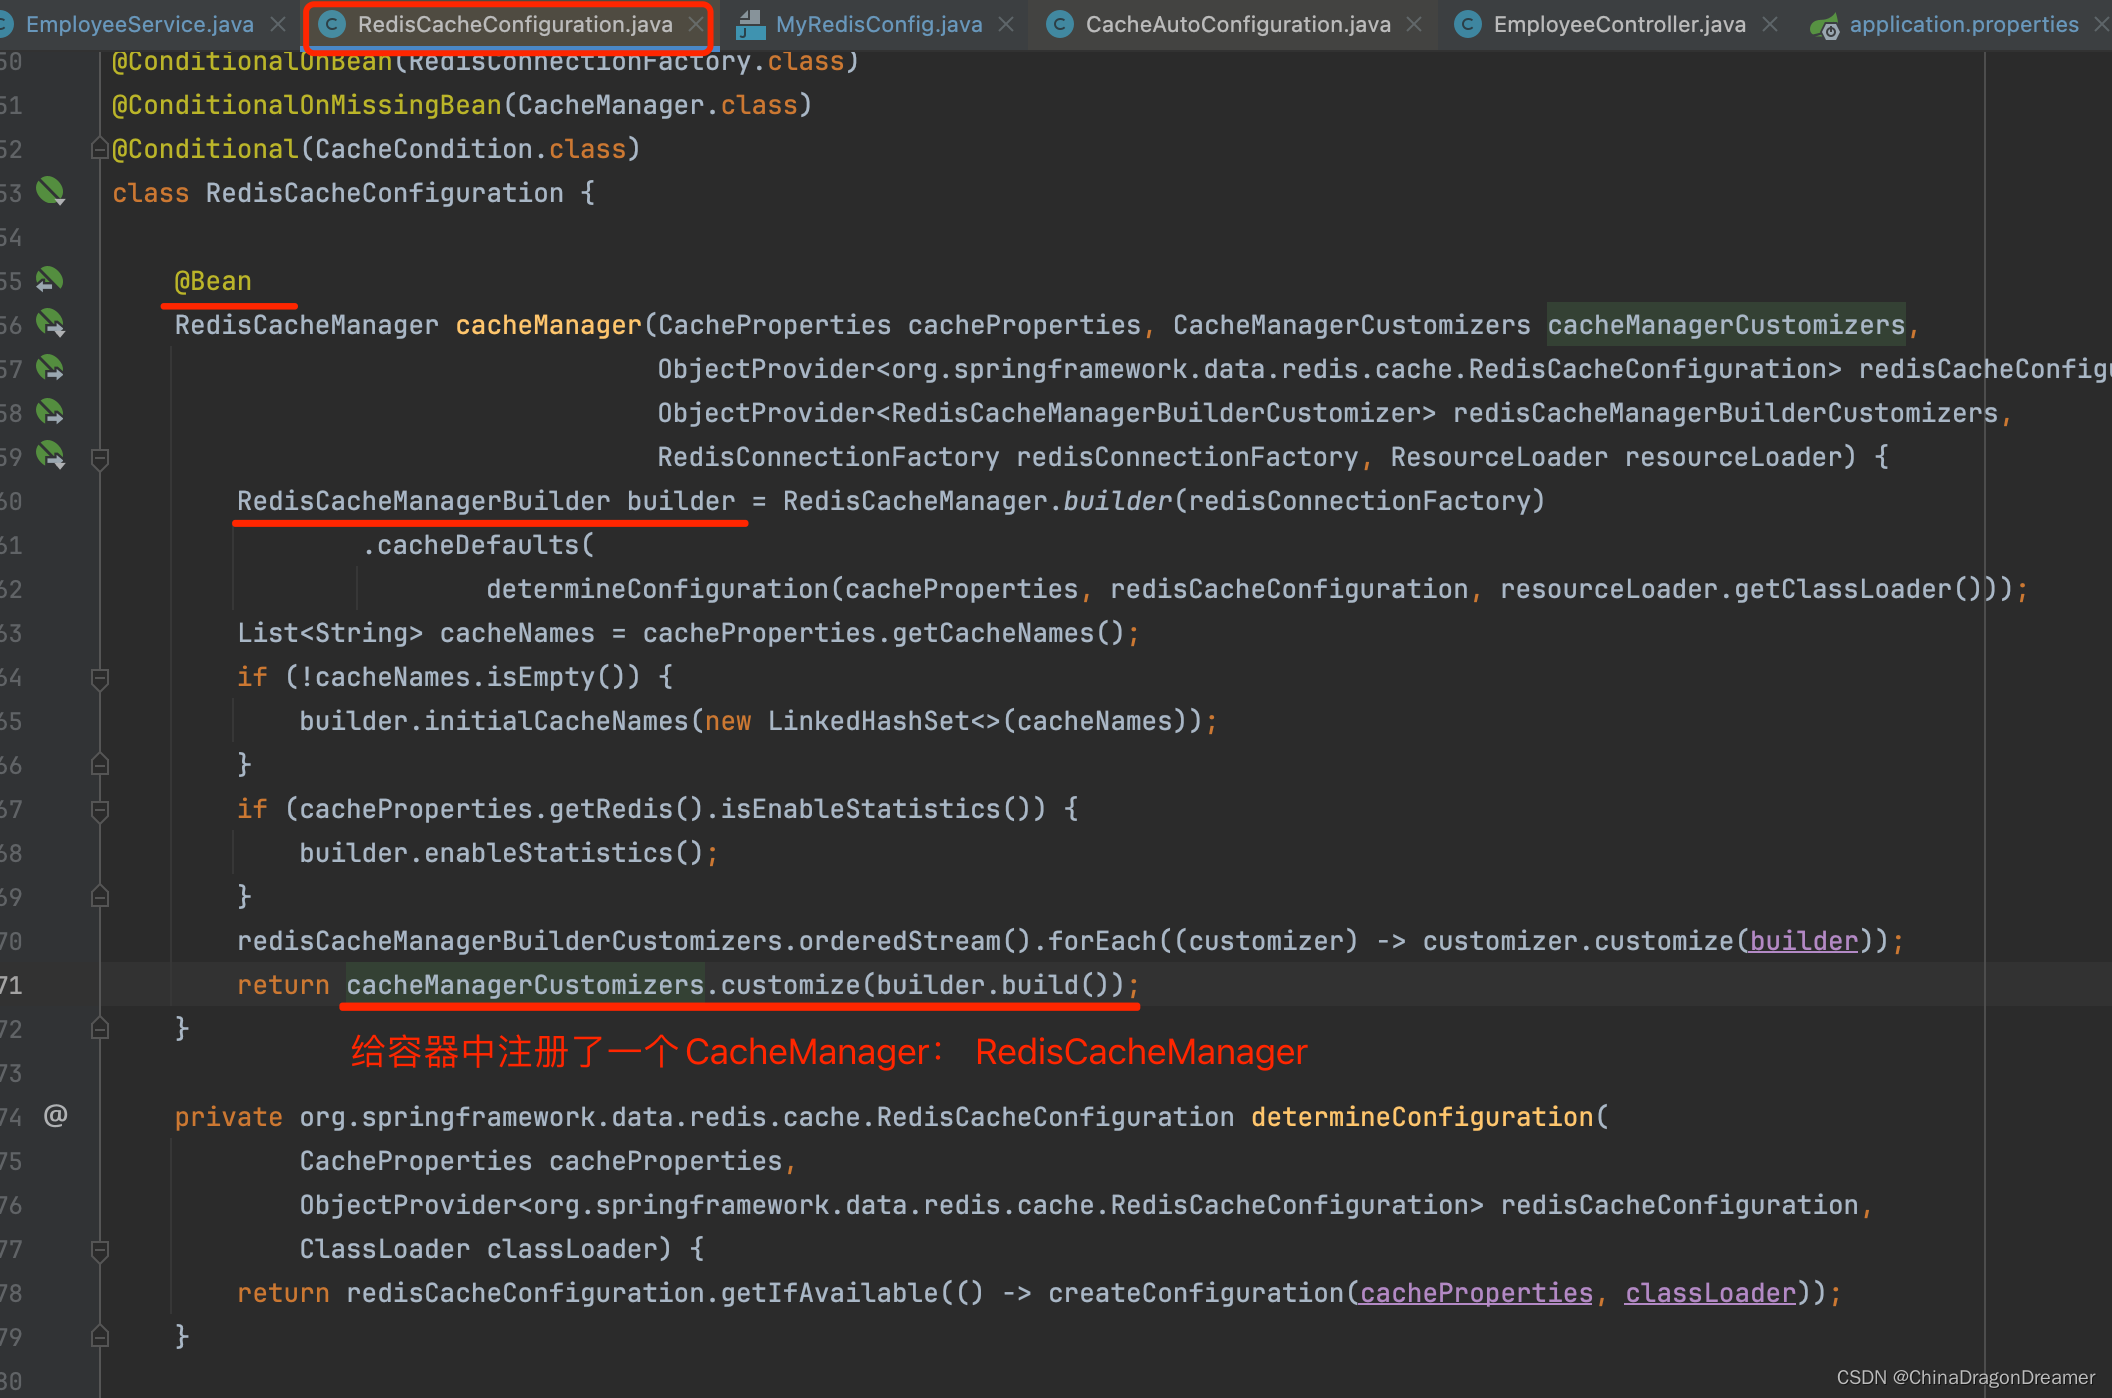This screenshot has height=1398, width=2112.
Task: Close MyRedisConfig.java tab
Action: coord(1006,24)
